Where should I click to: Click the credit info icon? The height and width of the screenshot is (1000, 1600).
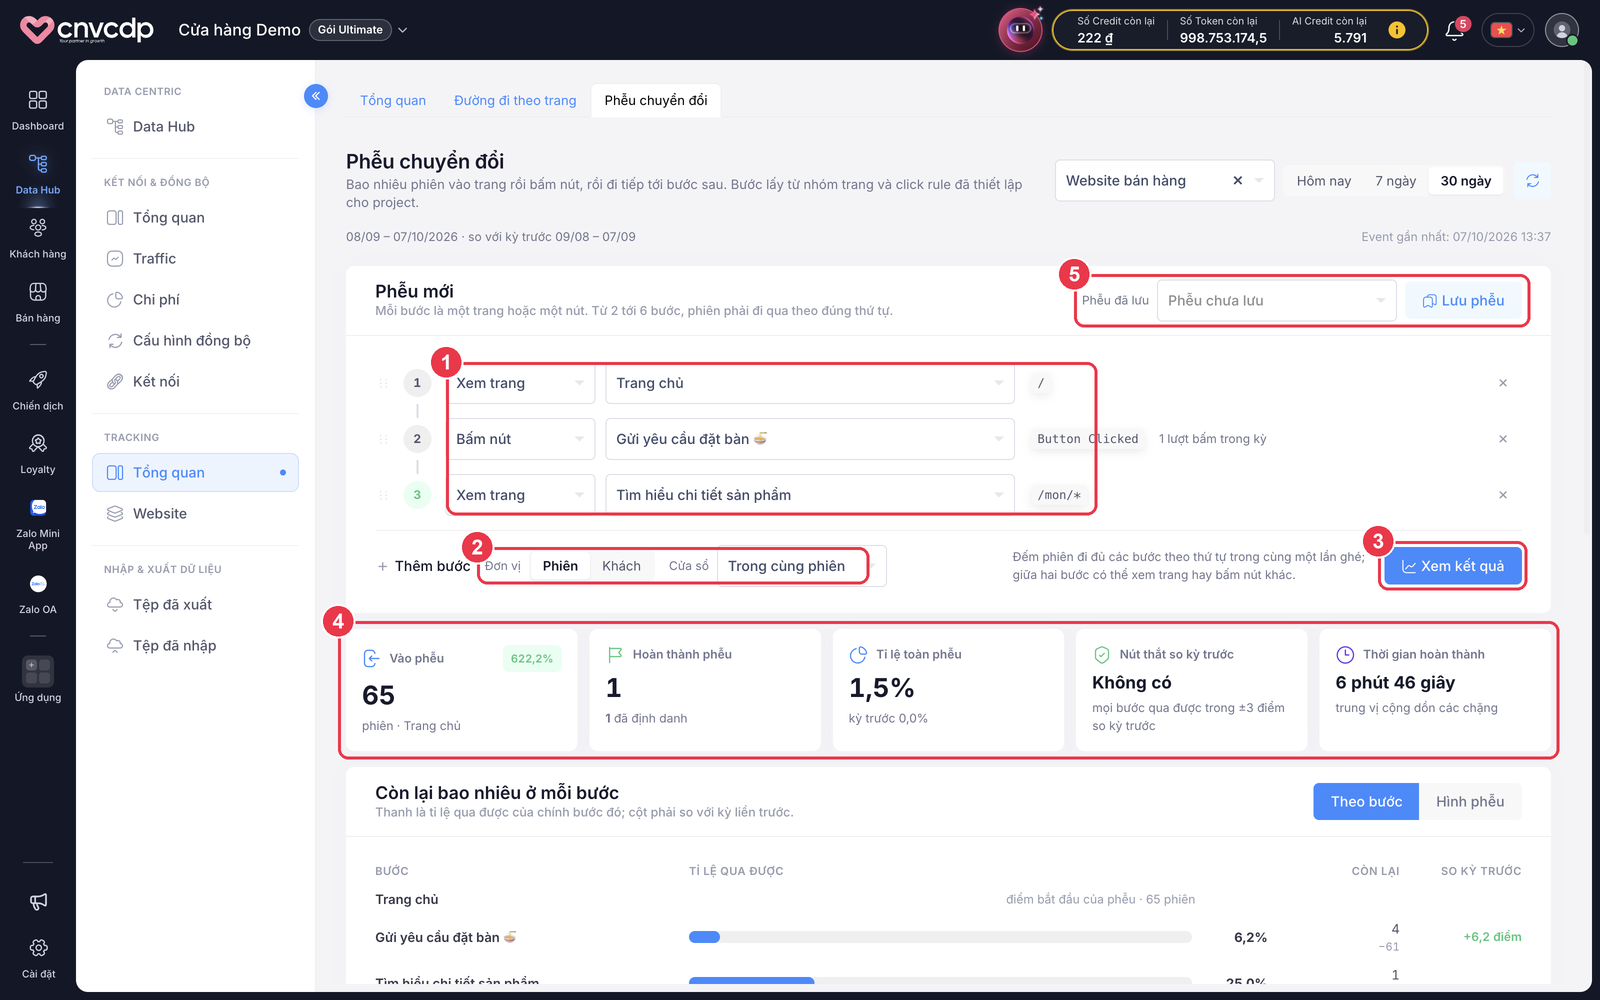1397,30
